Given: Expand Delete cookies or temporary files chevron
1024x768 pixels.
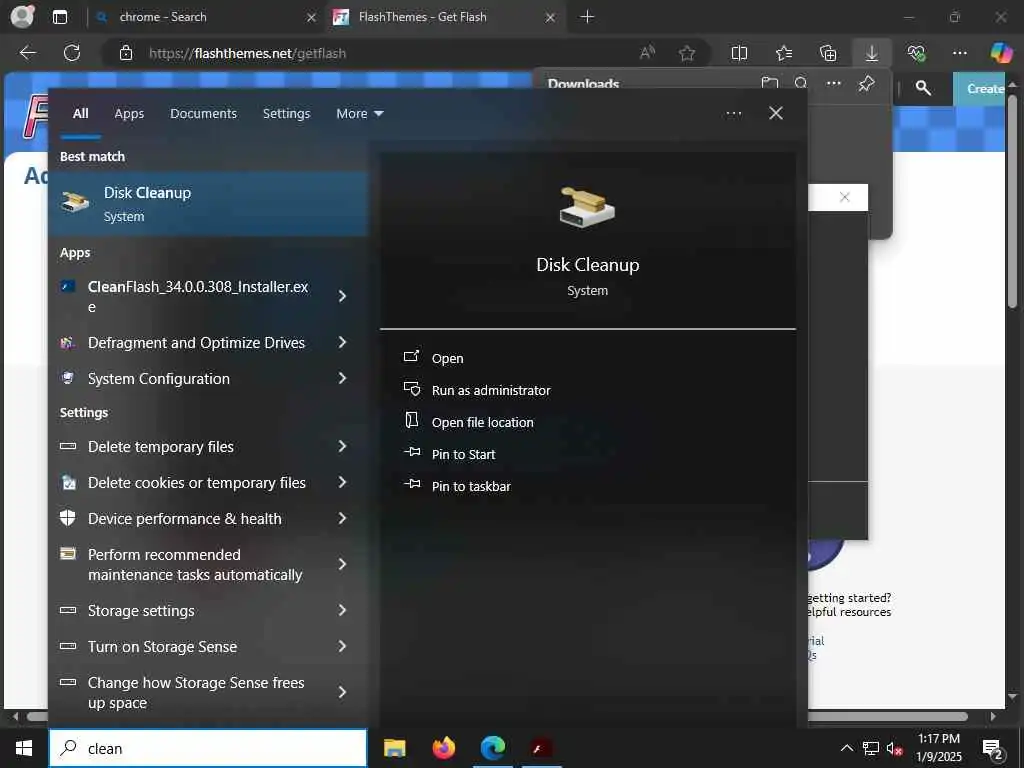Looking at the screenshot, I should click(342, 482).
